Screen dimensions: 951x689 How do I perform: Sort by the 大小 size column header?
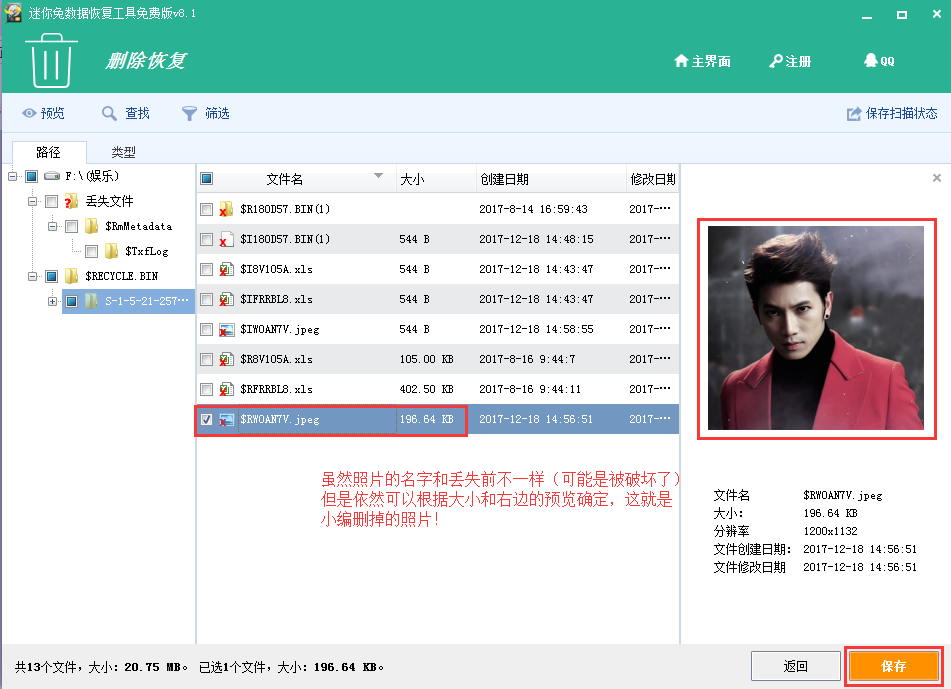pos(436,179)
